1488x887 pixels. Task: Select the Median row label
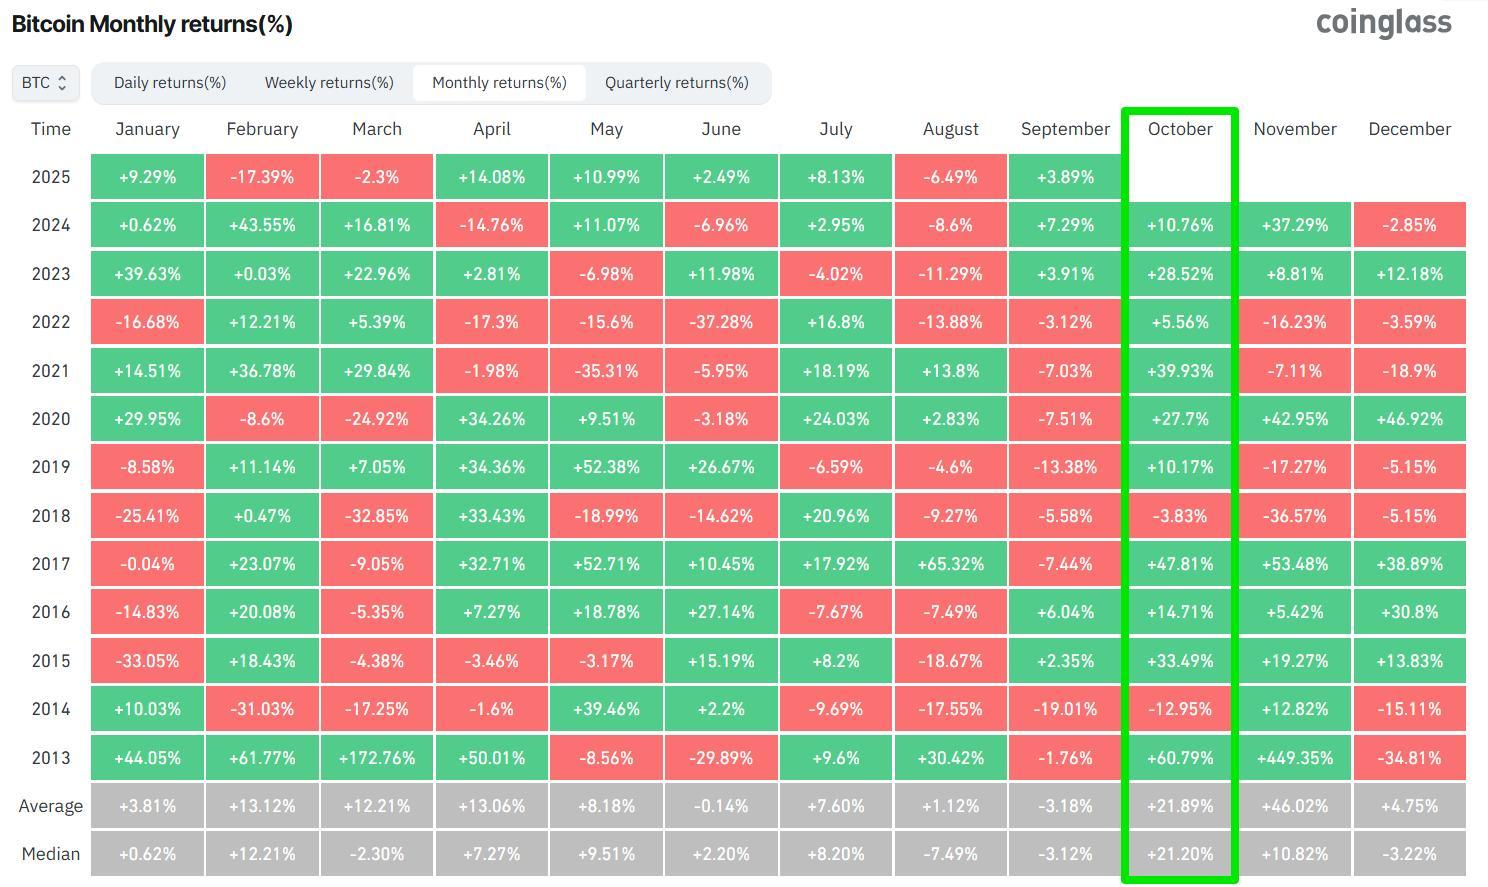pos(51,854)
